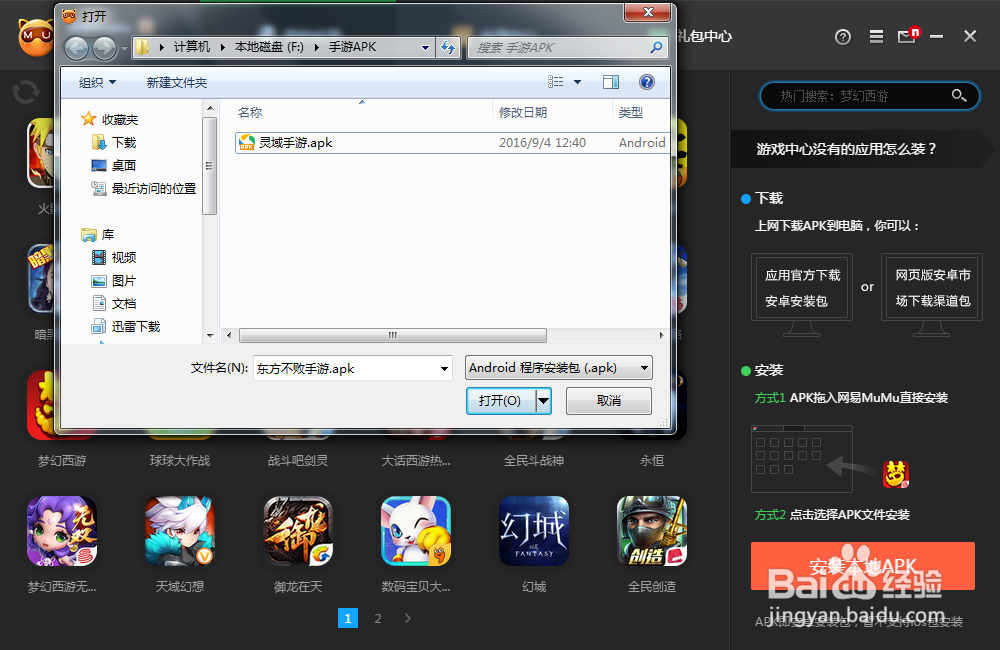
Task: Click refresh button beside address bar
Action: click(x=448, y=47)
